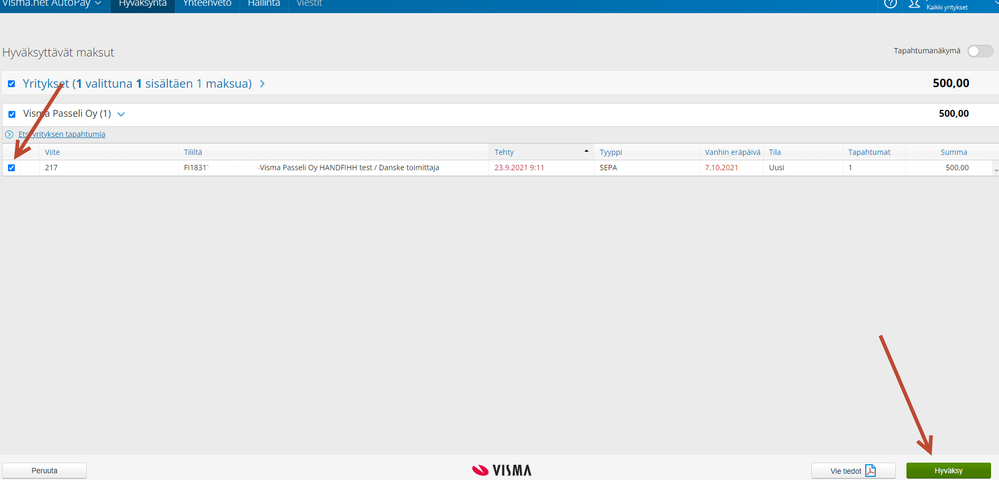Click the date 23.9.2021 9:11 cell

542,168
